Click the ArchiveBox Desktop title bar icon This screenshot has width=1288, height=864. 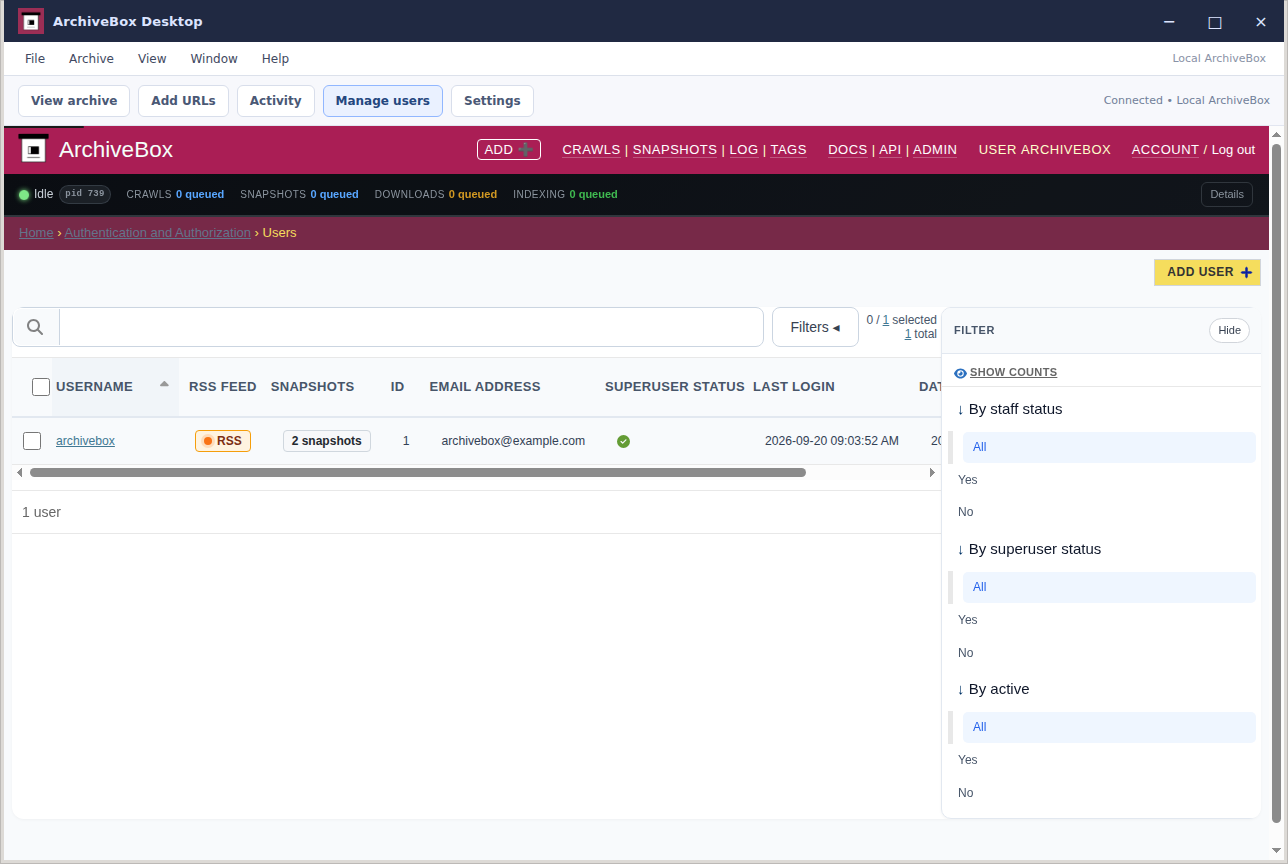point(31,21)
